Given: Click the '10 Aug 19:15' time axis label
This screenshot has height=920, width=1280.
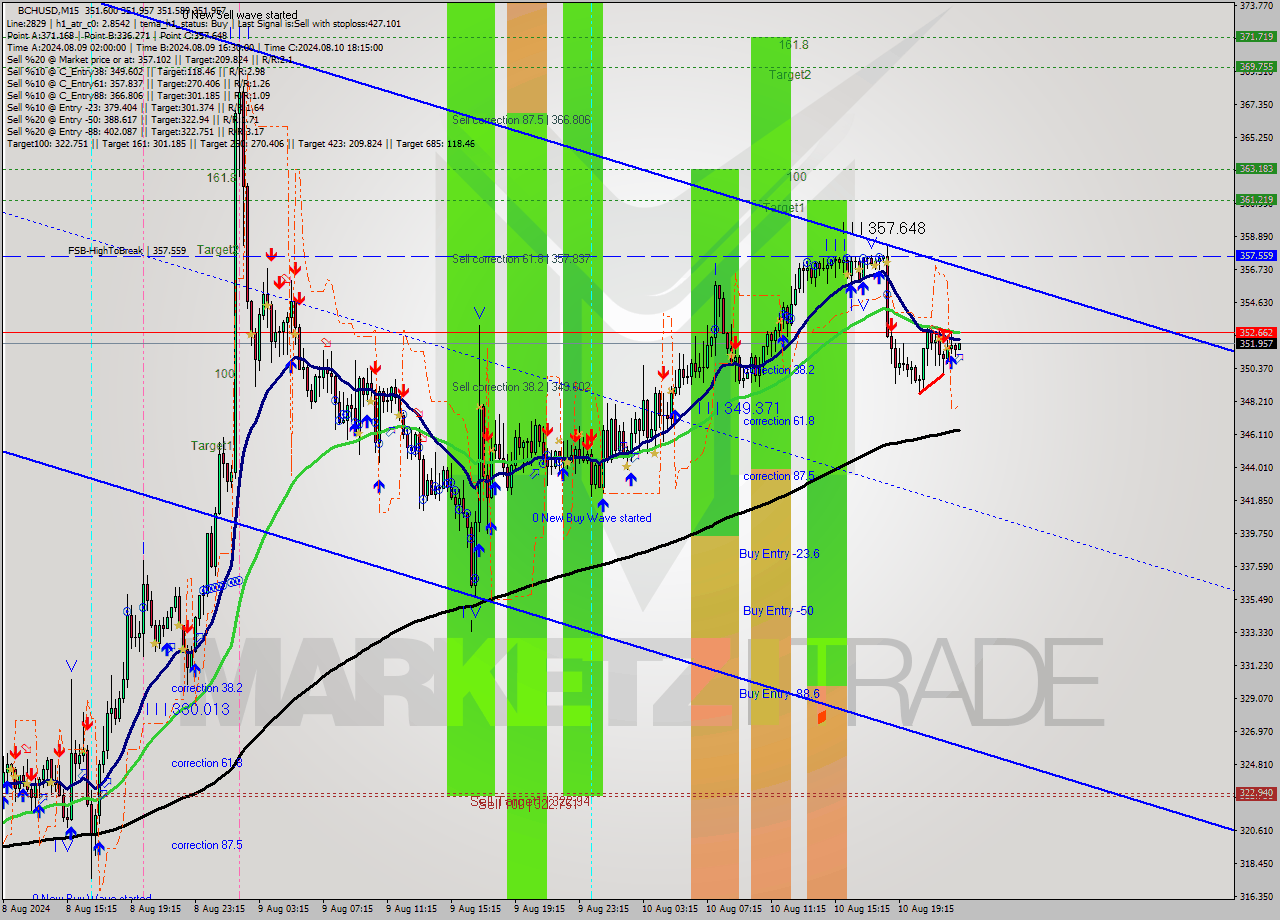Looking at the screenshot, I should [926, 910].
